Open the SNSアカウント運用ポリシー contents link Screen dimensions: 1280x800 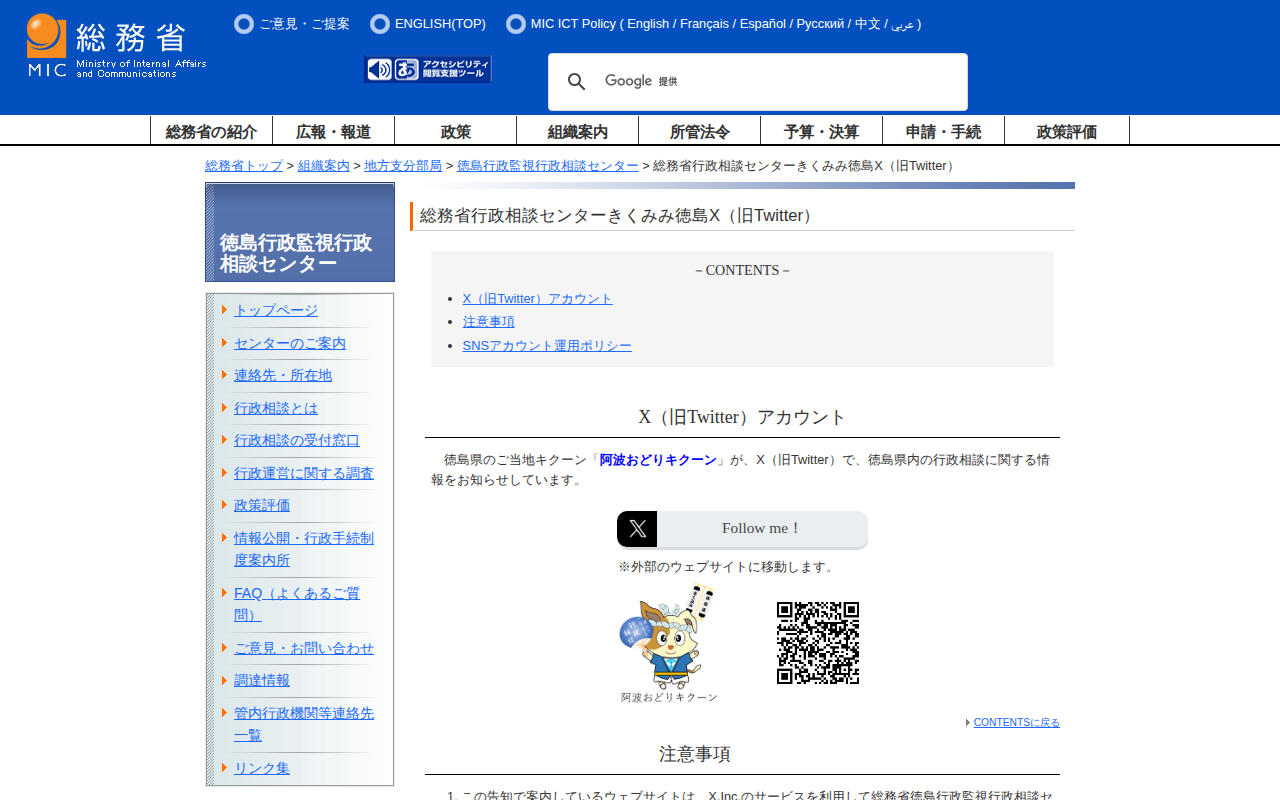pyautogui.click(x=547, y=346)
